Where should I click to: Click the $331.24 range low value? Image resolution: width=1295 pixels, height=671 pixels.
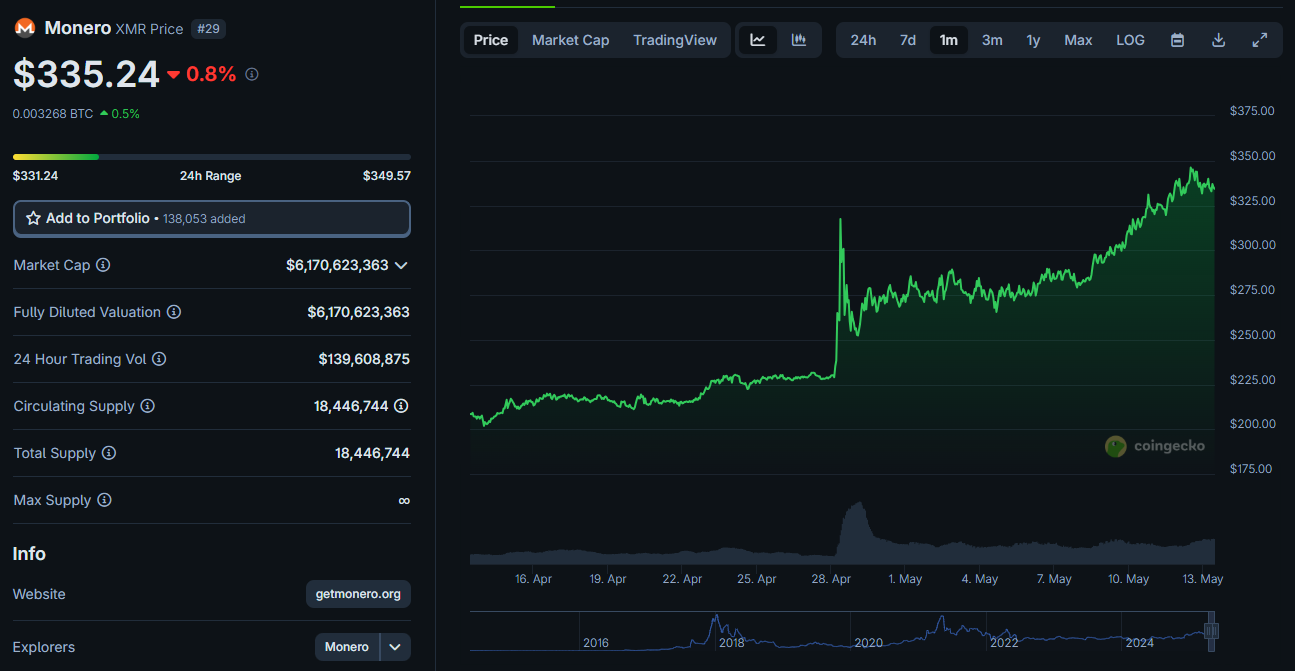[35, 176]
